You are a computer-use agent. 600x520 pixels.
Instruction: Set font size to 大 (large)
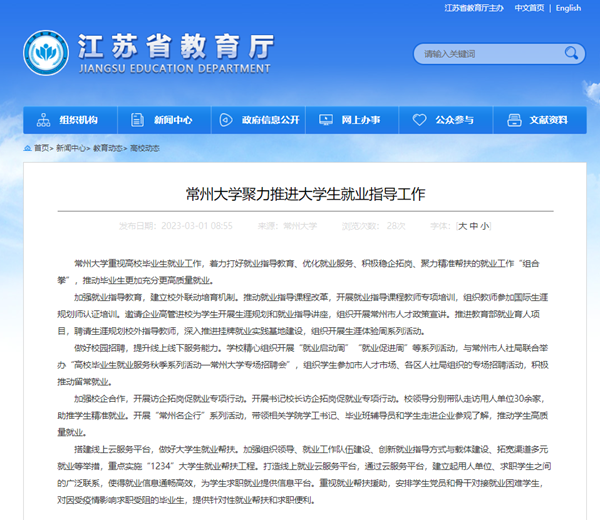click(462, 226)
